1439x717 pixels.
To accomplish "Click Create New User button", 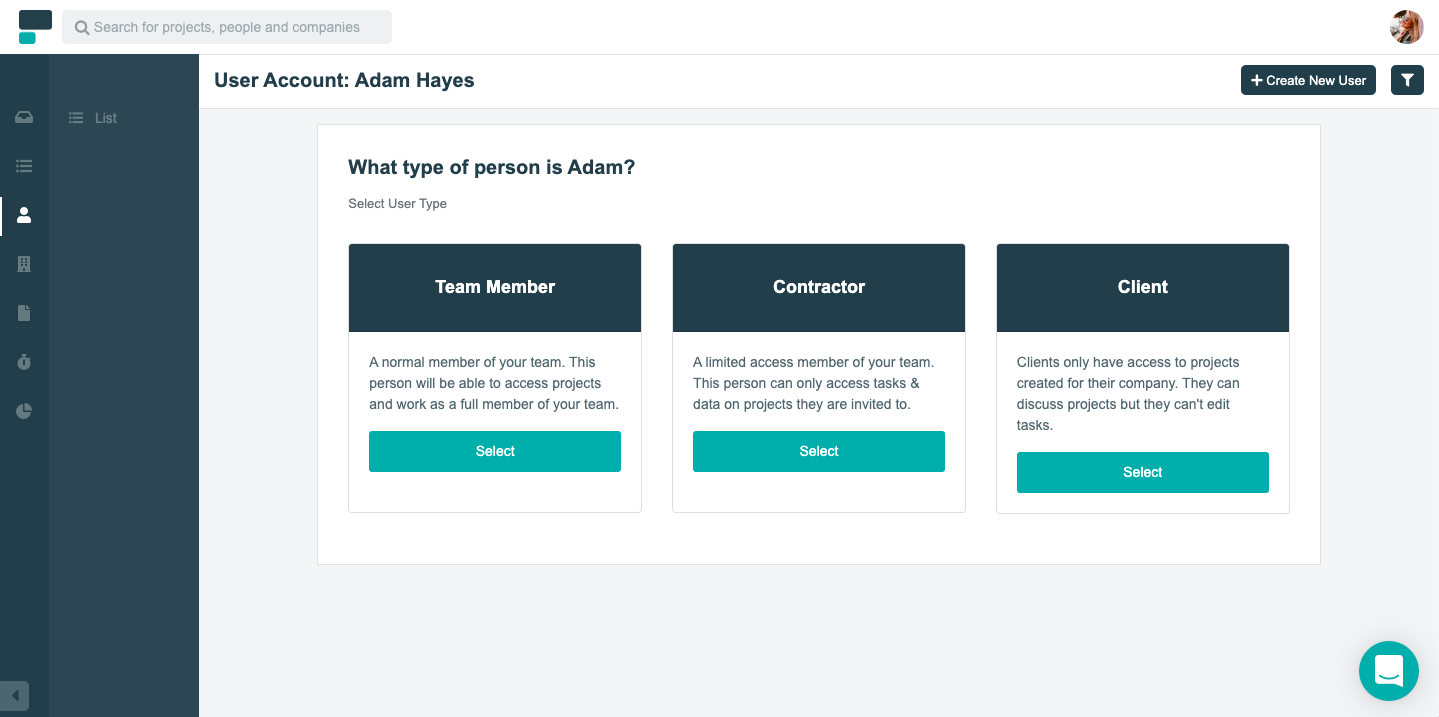I will pos(1308,80).
